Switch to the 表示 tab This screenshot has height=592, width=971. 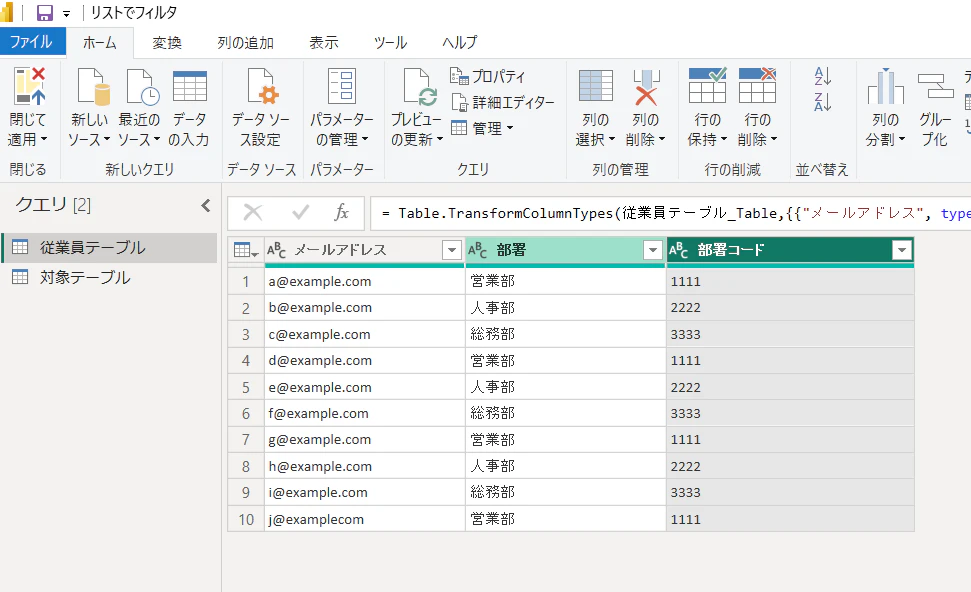coord(324,43)
